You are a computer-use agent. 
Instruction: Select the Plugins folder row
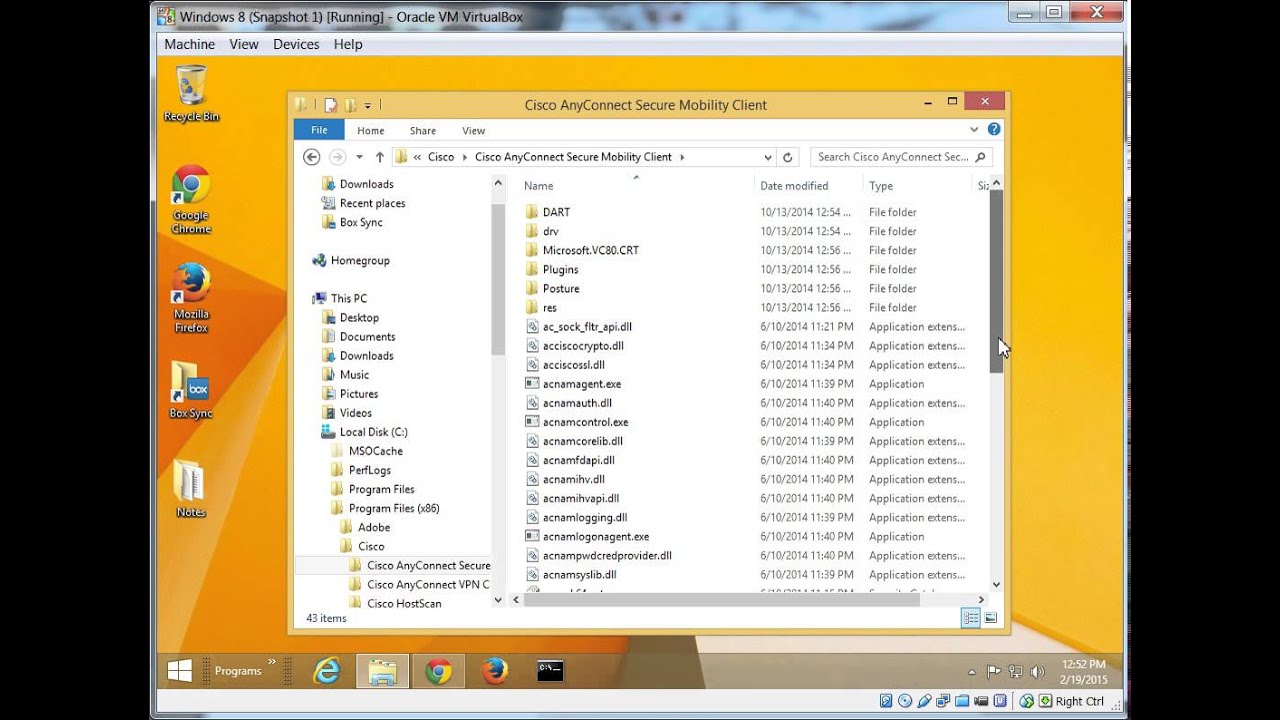pos(560,270)
